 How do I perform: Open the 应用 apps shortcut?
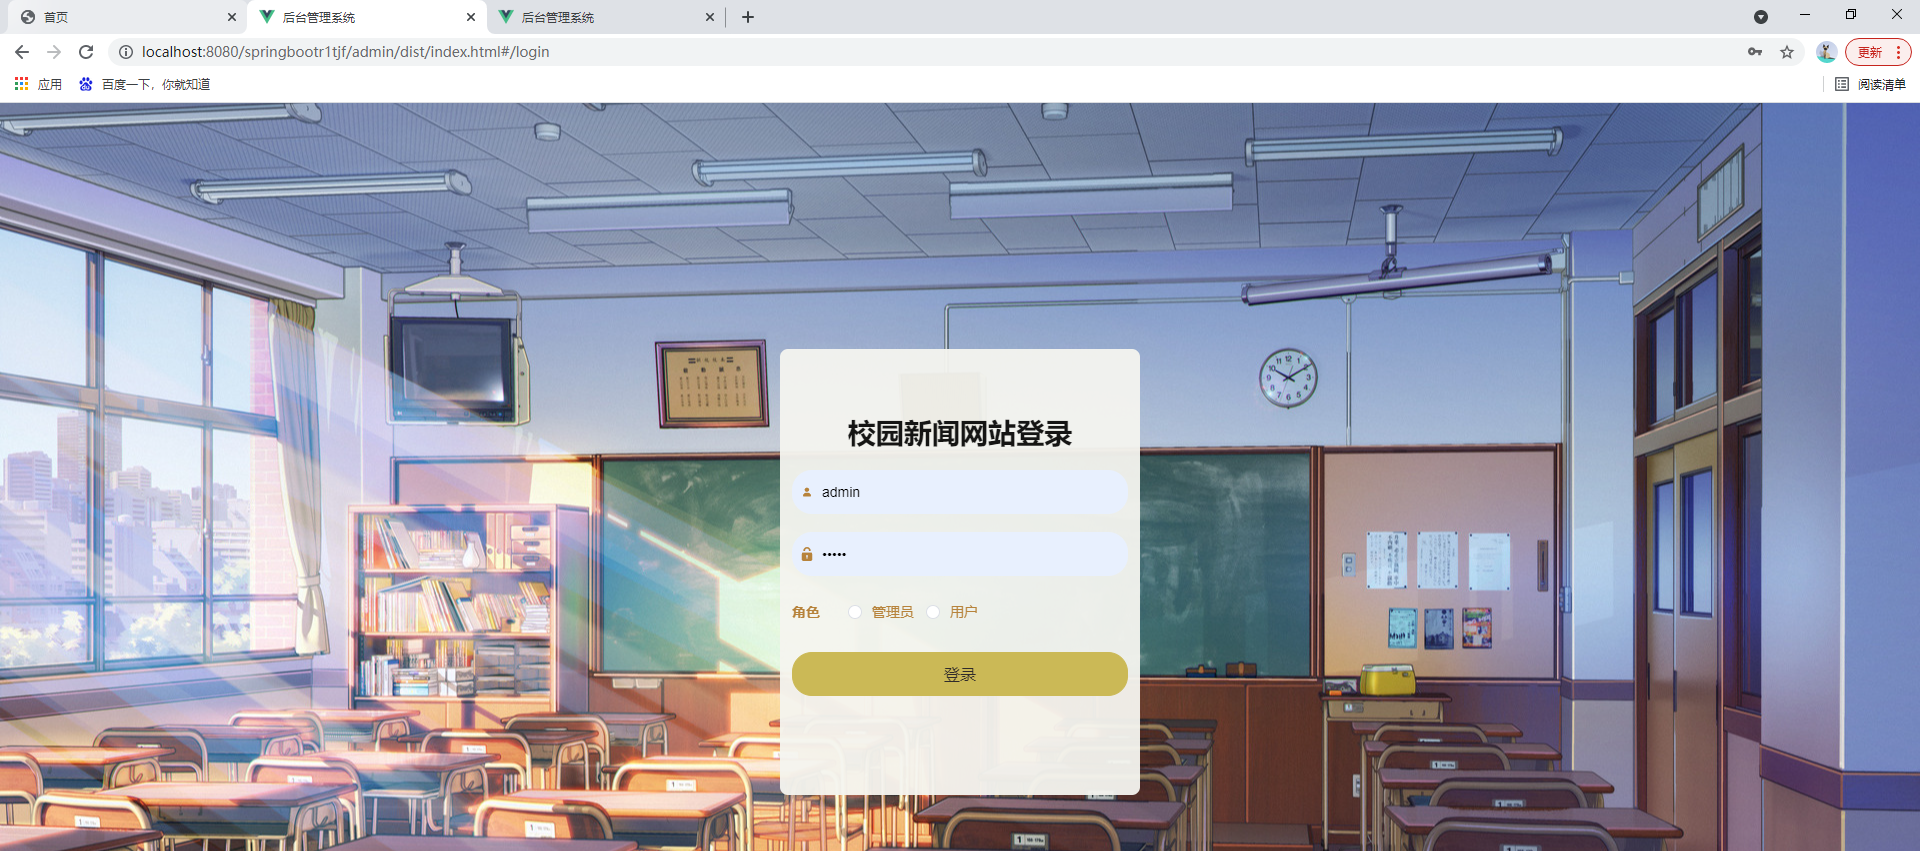[38, 84]
